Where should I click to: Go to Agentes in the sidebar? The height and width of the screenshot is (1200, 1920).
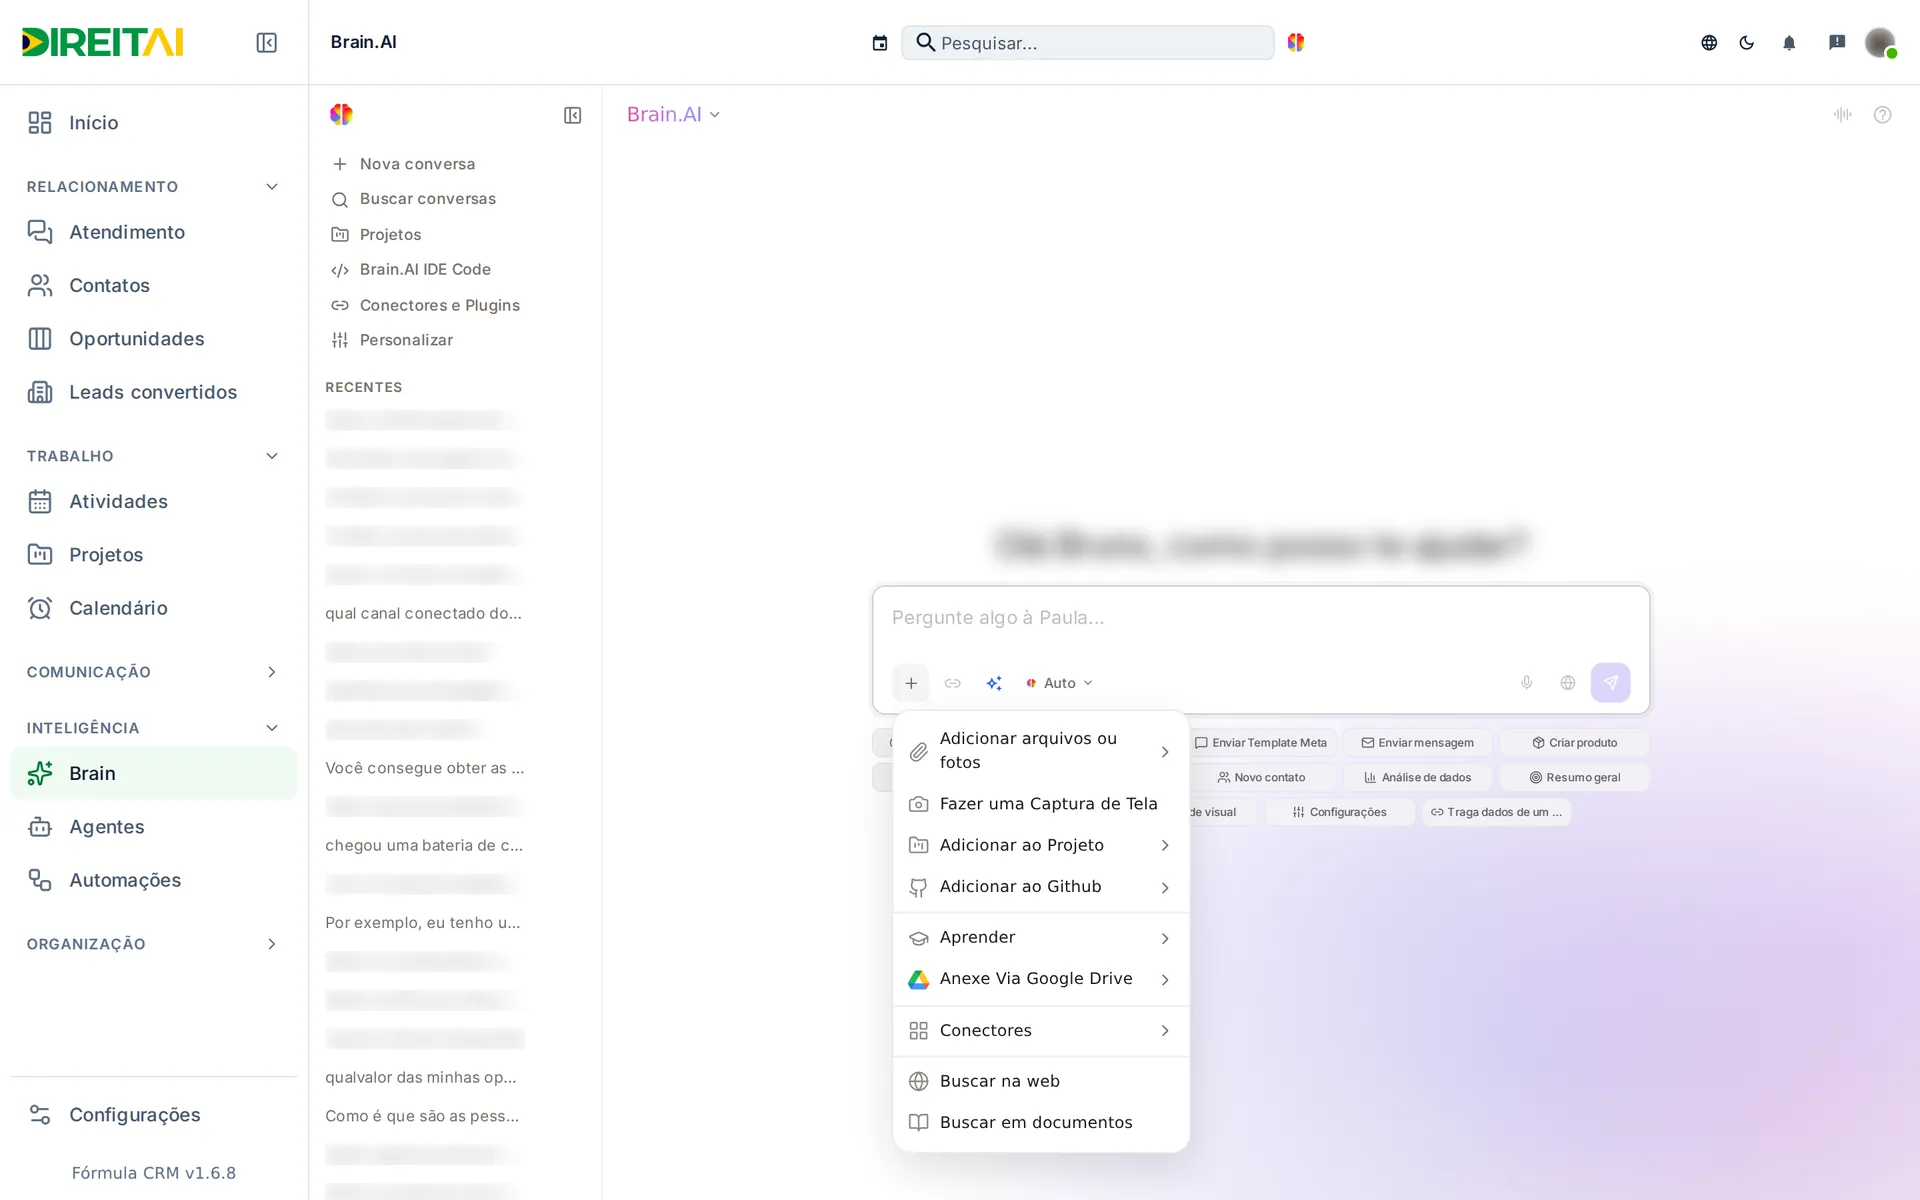[154, 827]
